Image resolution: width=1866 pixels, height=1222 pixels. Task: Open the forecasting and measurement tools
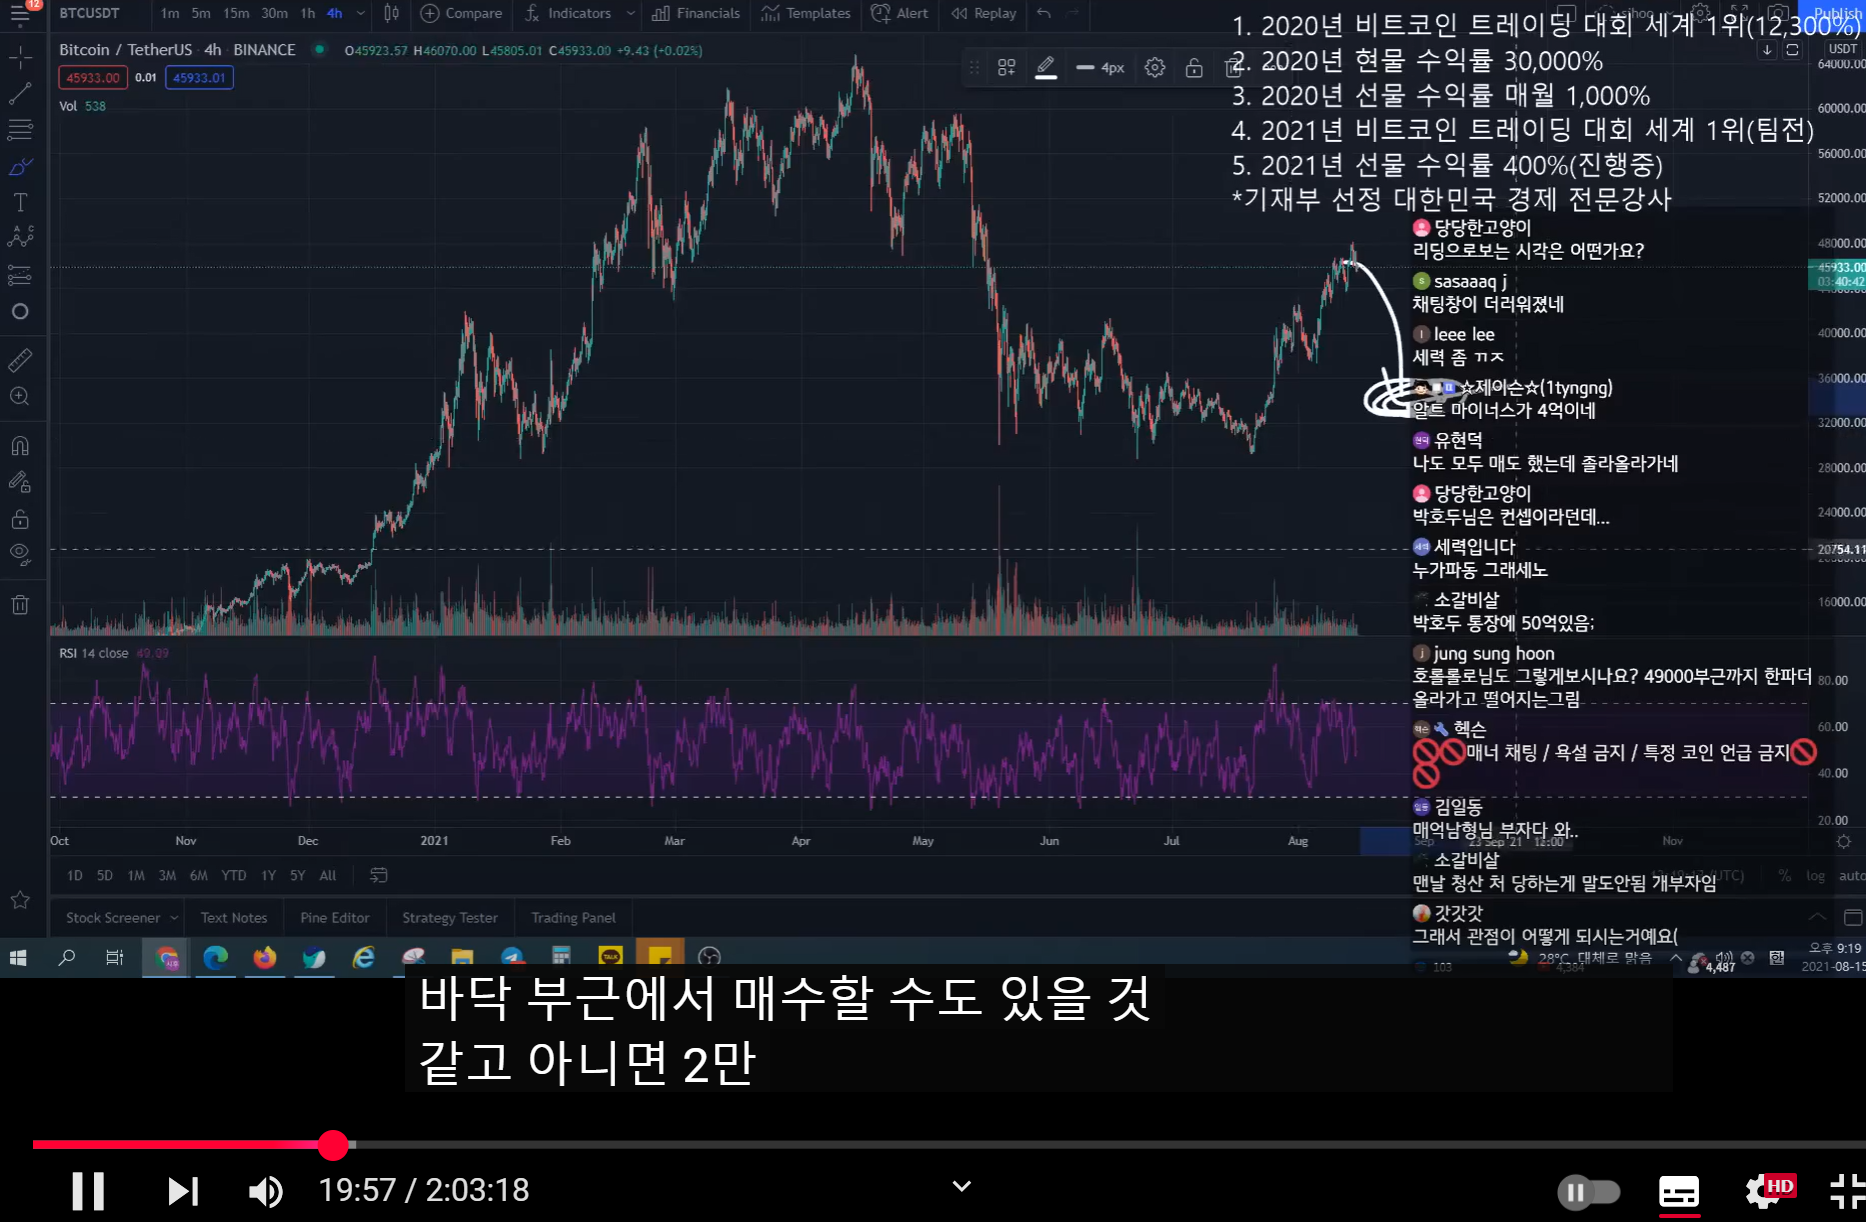coord(20,275)
